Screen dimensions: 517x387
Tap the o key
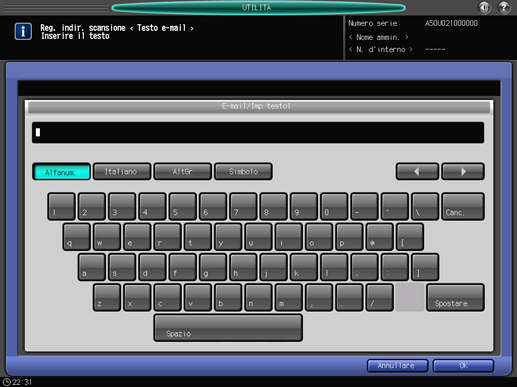[319, 237]
